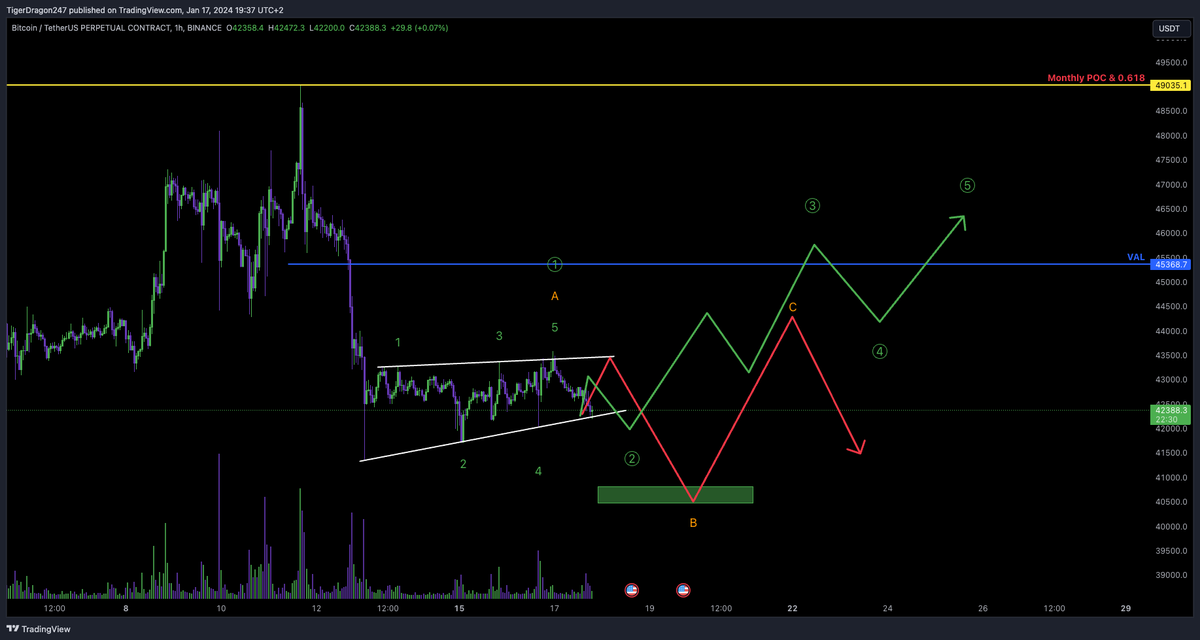The height and width of the screenshot is (640, 1200).
Task: Click the date label 17 on time axis
Action: click(x=555, y=608)
